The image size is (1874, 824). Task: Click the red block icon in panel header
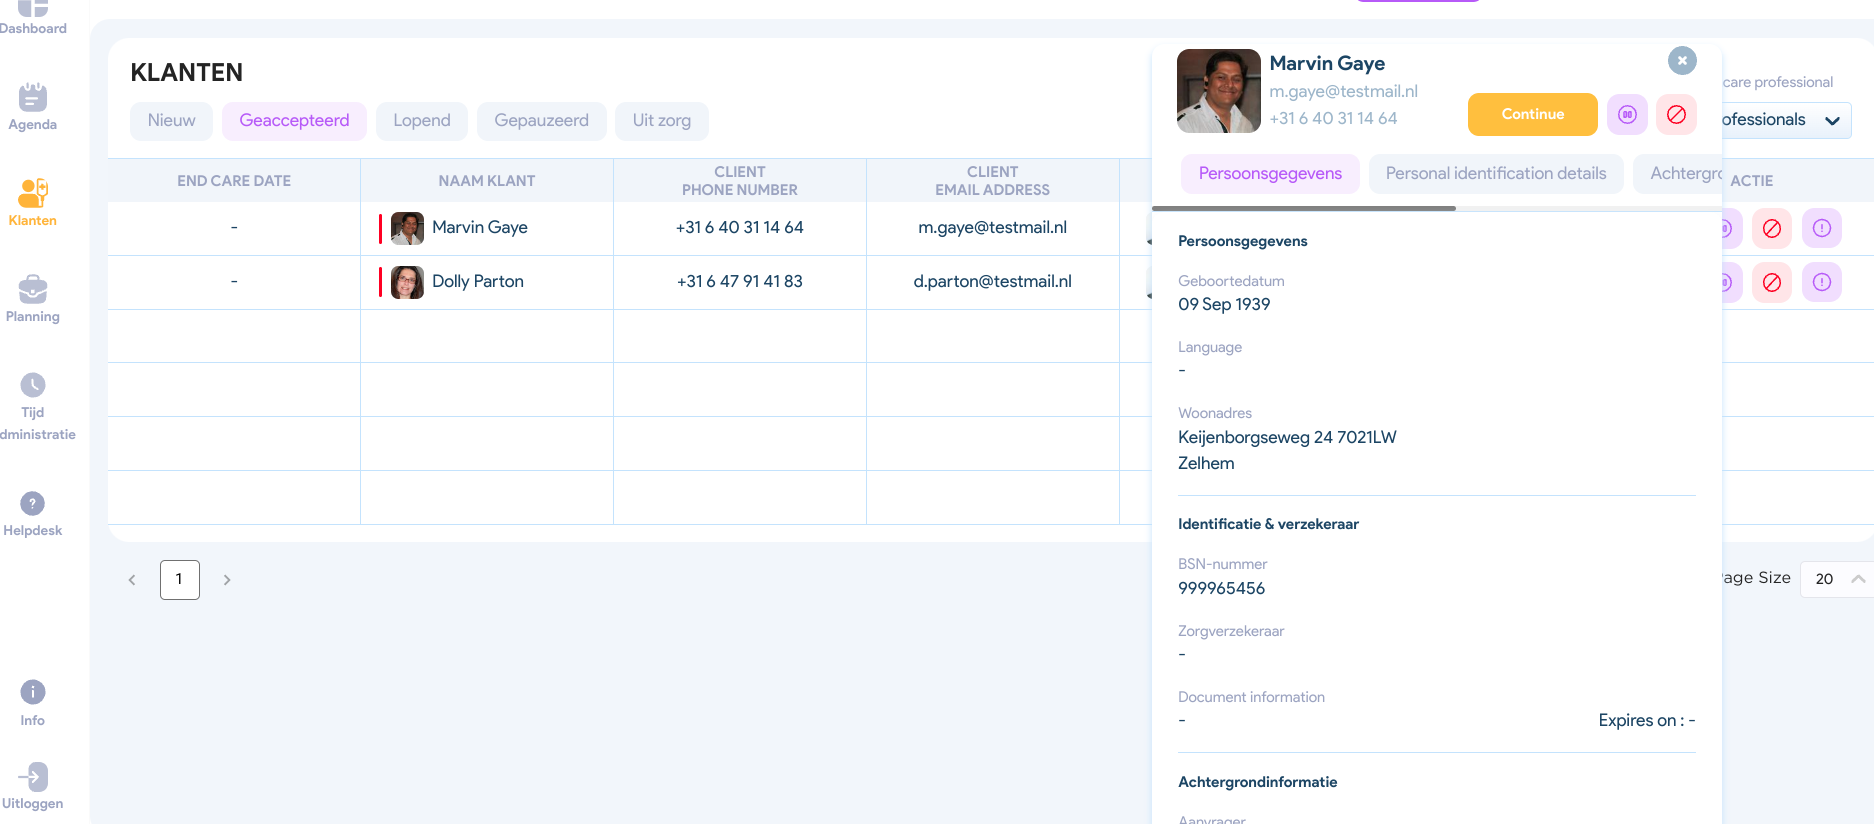pyautogui.click(x=1676, y=115)
